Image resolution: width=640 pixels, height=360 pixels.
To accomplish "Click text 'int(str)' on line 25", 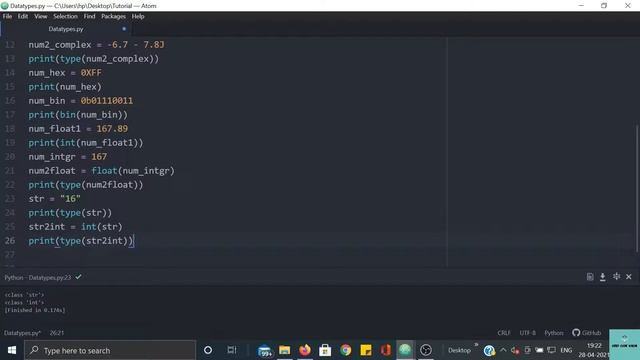I will point(102,227).
